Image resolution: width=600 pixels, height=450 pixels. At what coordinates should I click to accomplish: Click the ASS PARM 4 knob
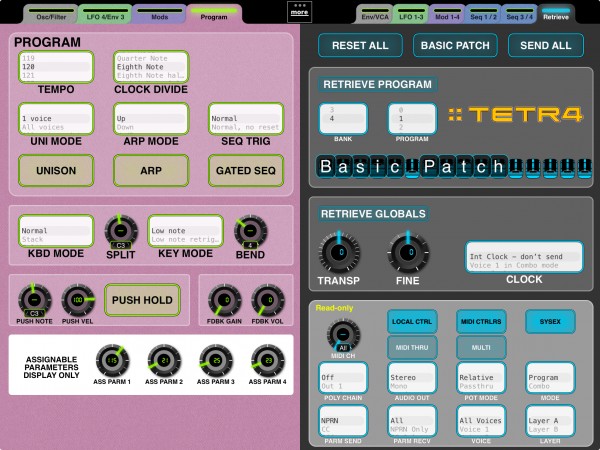coord(267,360)
